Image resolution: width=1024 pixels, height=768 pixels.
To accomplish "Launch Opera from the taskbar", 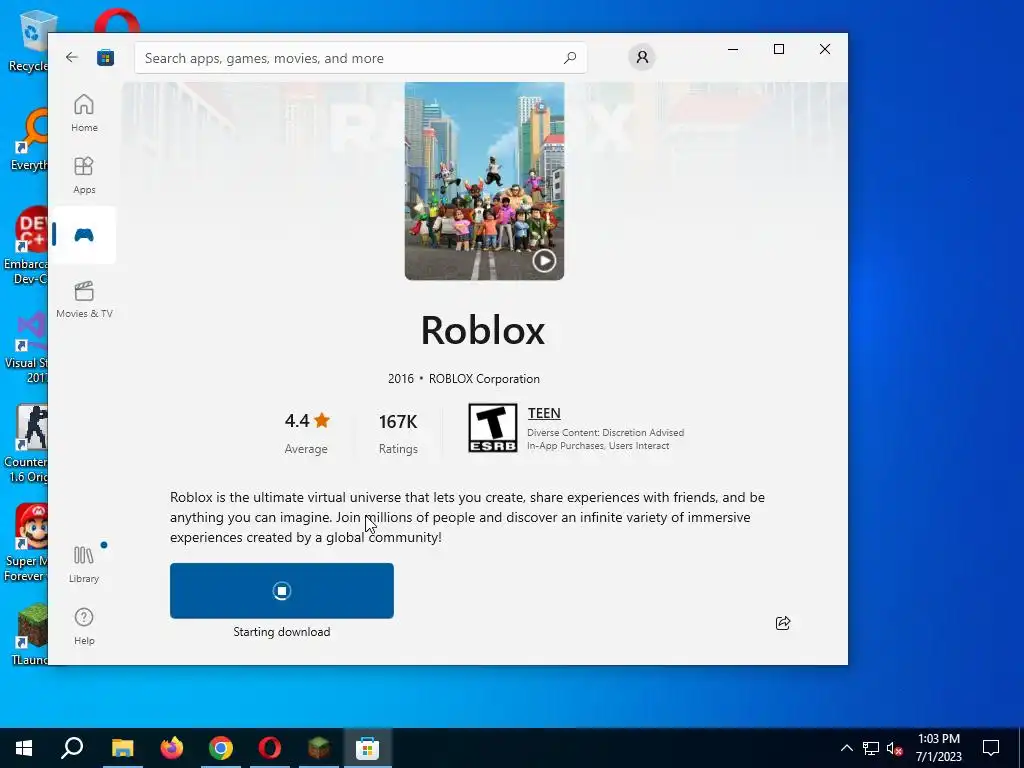I will [270, 748].
